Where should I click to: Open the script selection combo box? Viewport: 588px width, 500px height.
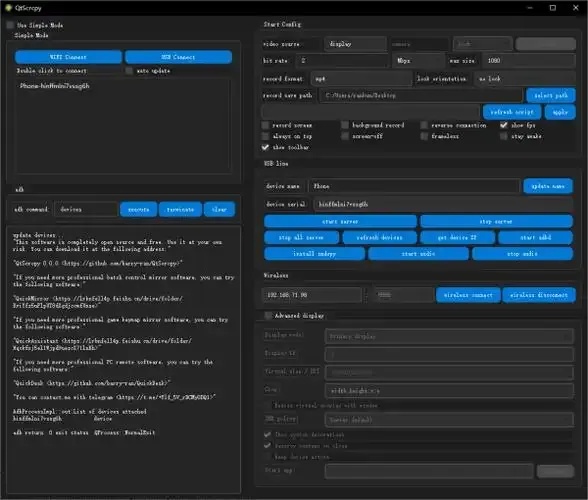tap(370, 112)
